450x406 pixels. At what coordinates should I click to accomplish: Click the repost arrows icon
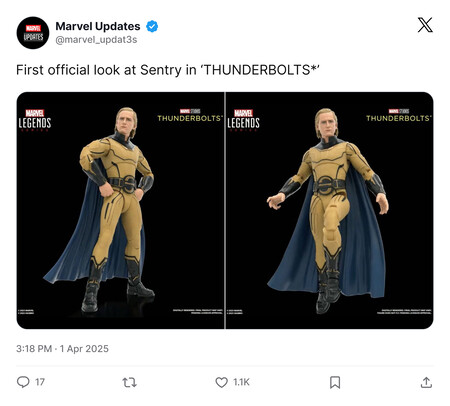pos(129,382)
